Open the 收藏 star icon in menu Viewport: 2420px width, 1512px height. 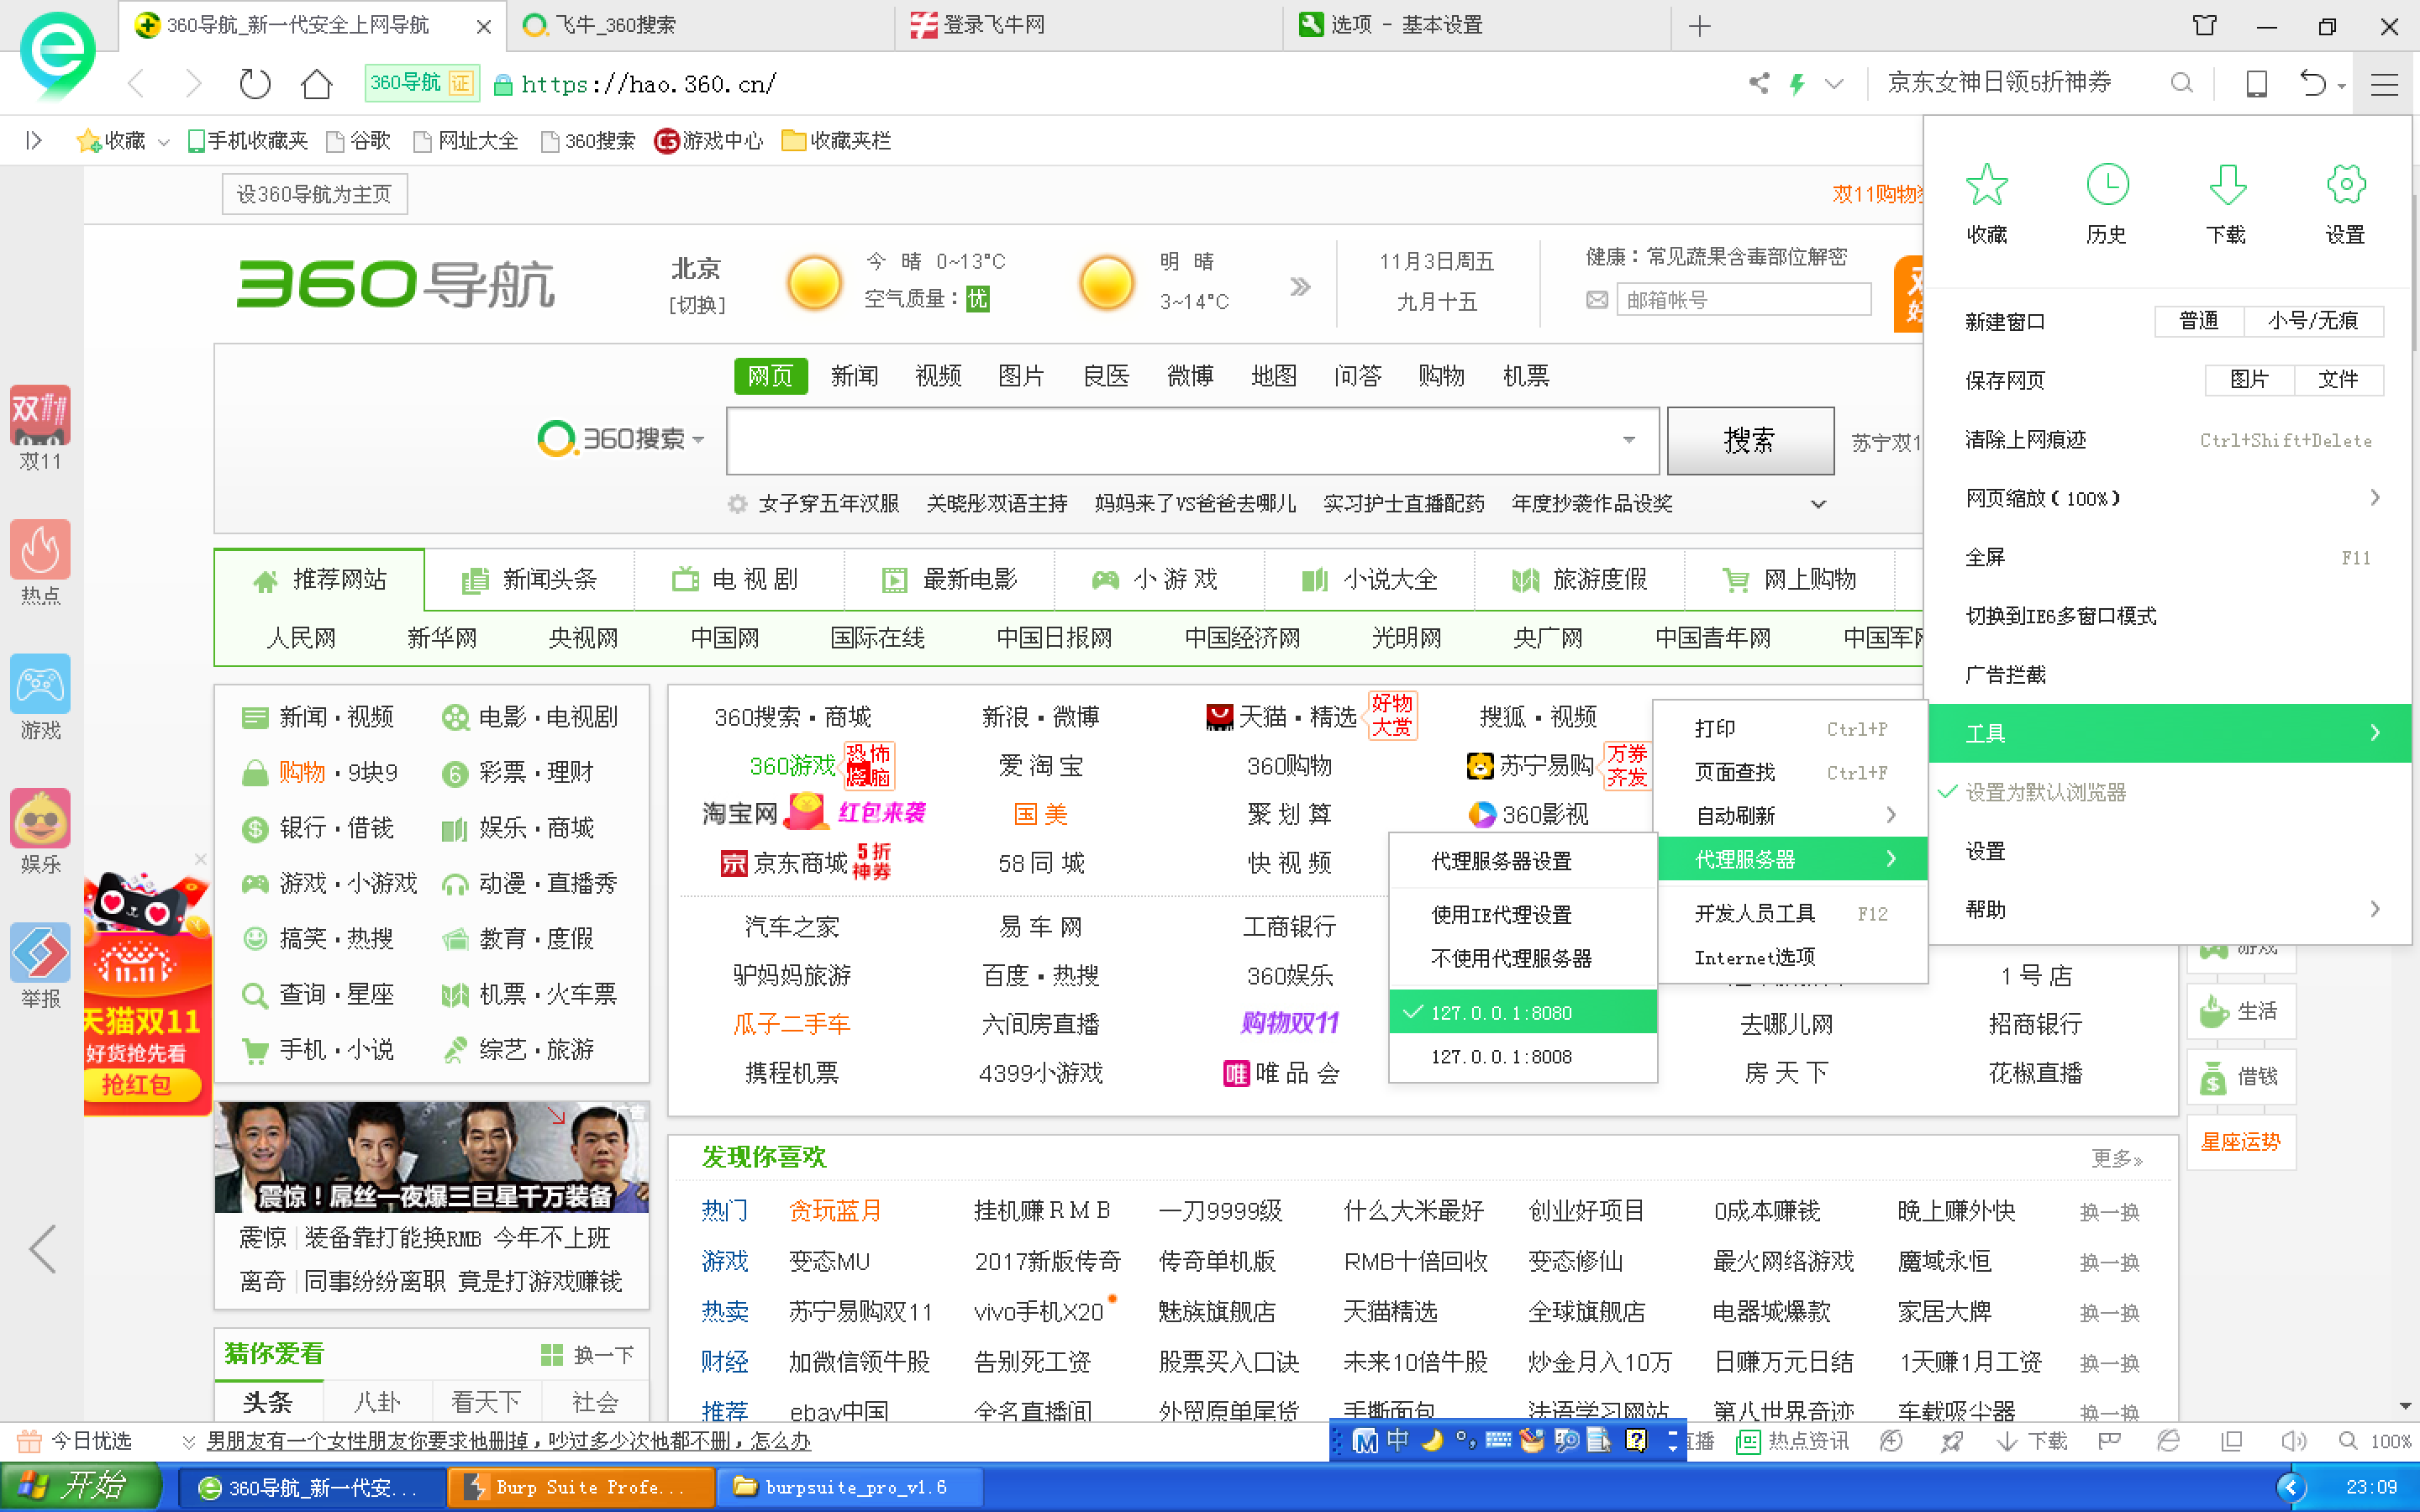[1986, 185]
